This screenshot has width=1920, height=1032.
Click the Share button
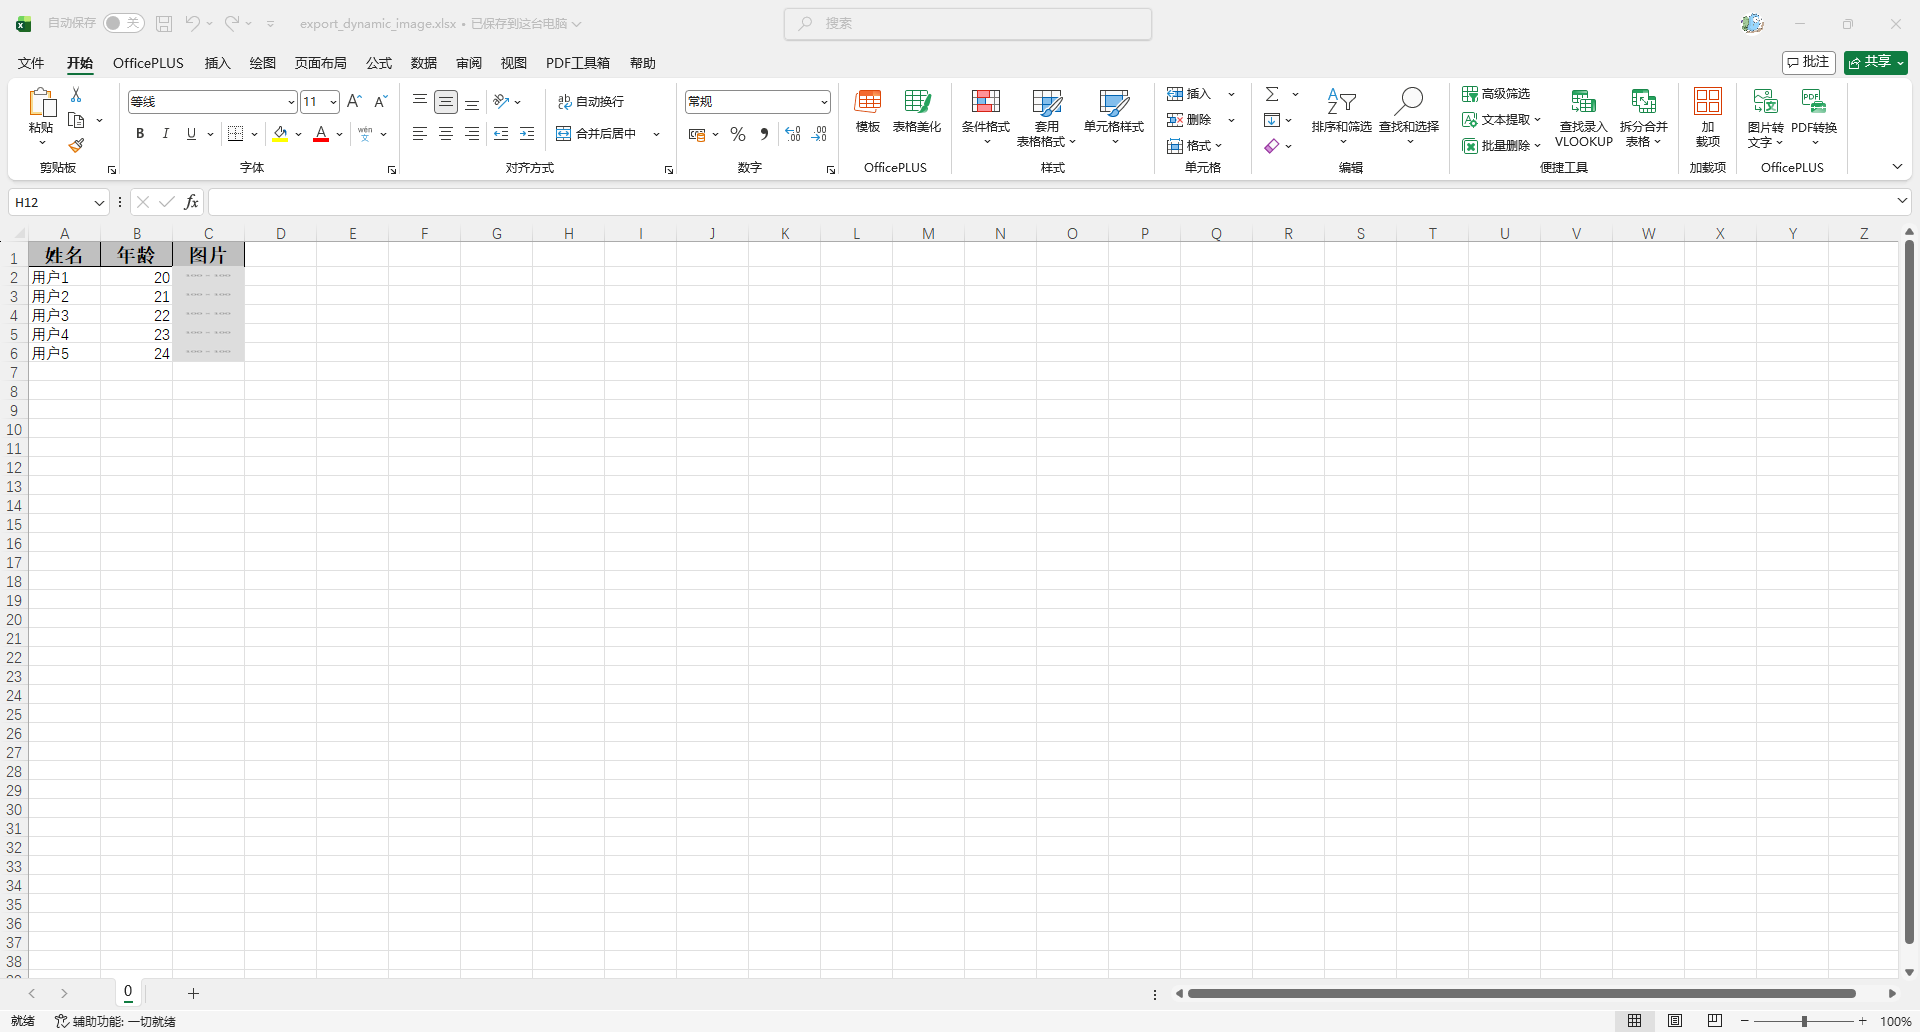[x=1875, y=62]
